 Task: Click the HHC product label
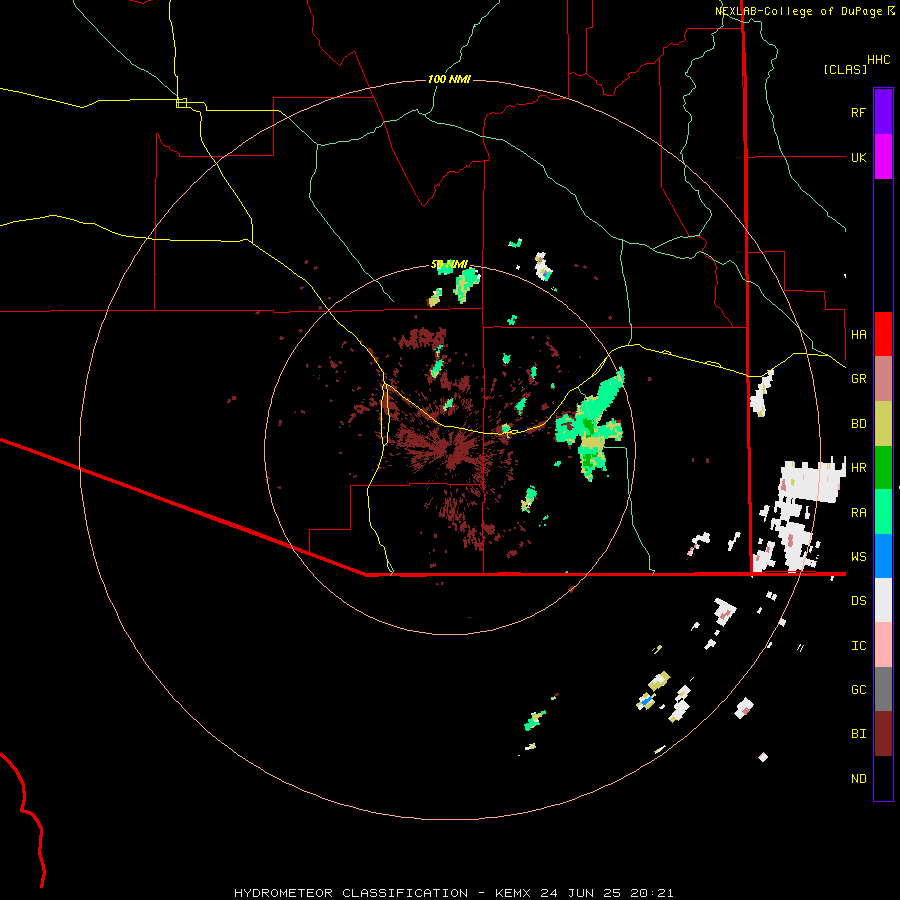(879, 60)
